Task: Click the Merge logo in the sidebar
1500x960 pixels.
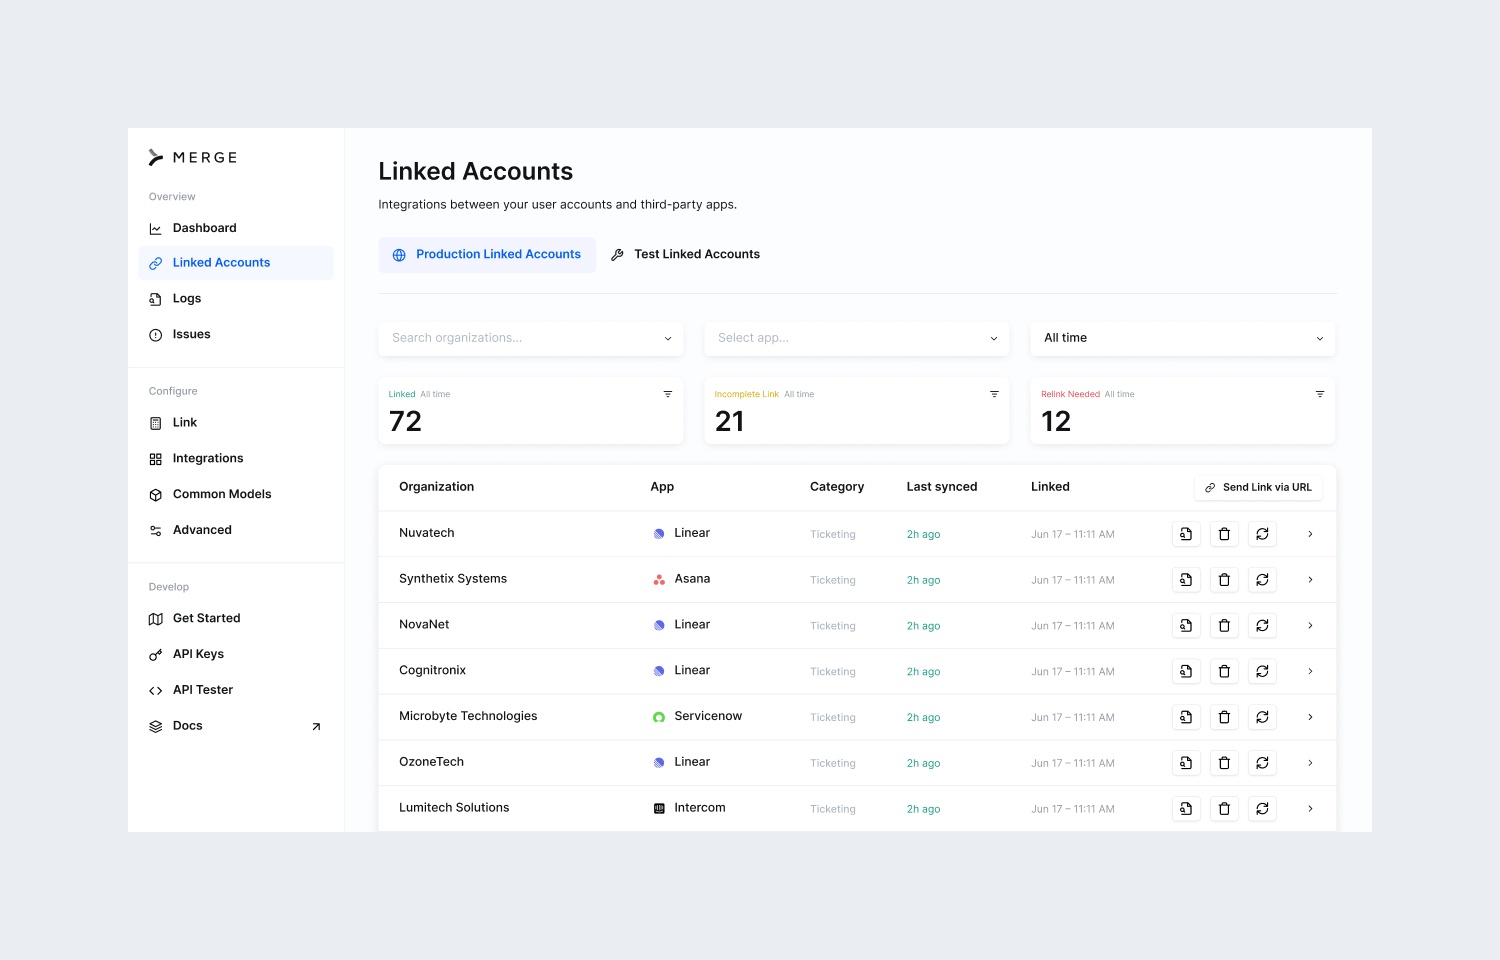Action: pos(193,157)
